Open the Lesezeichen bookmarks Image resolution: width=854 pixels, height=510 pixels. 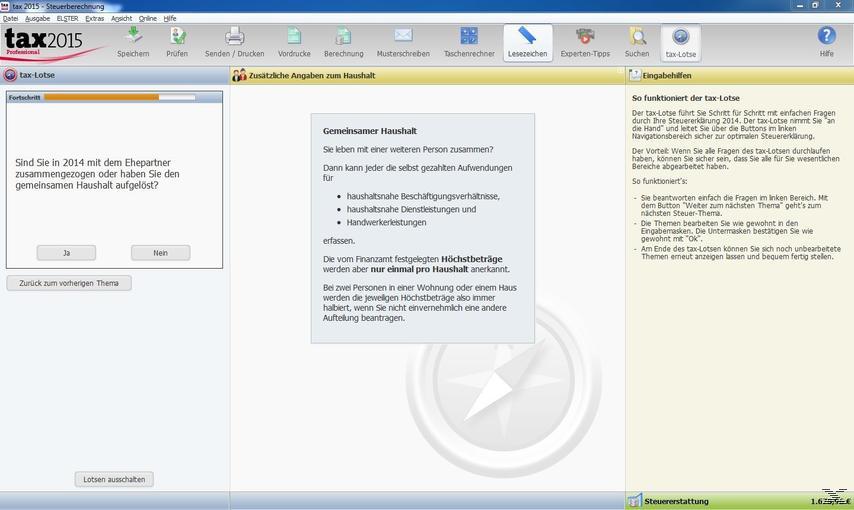click(x=527, y=42)
